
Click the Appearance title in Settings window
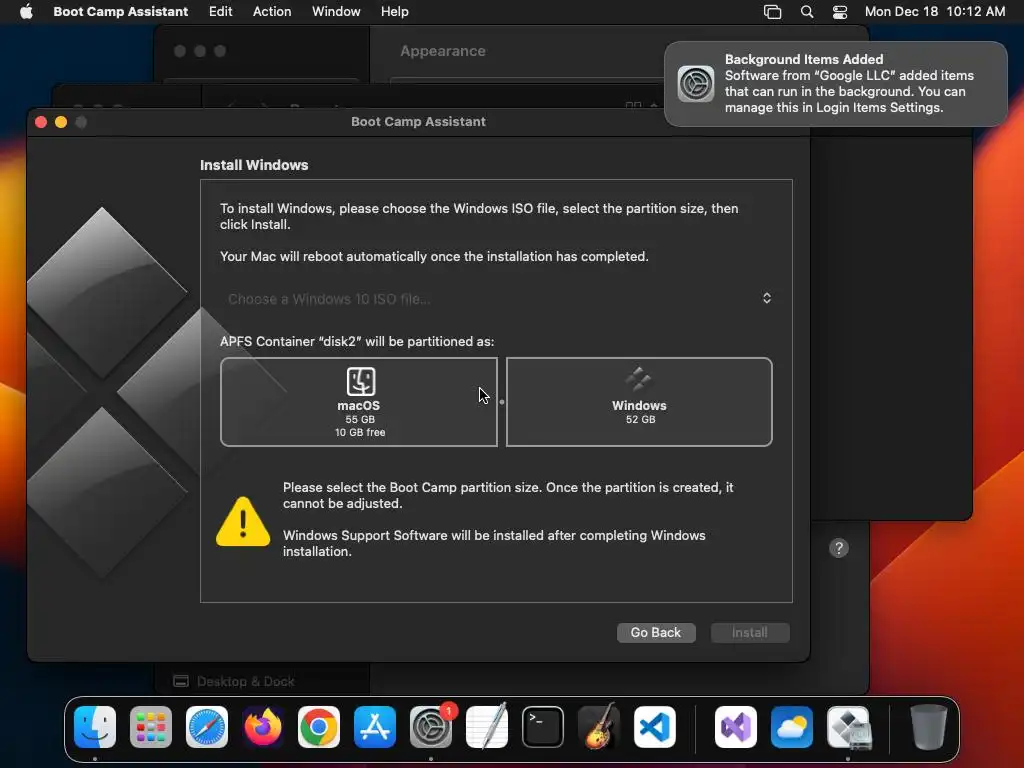pos(443,51)
